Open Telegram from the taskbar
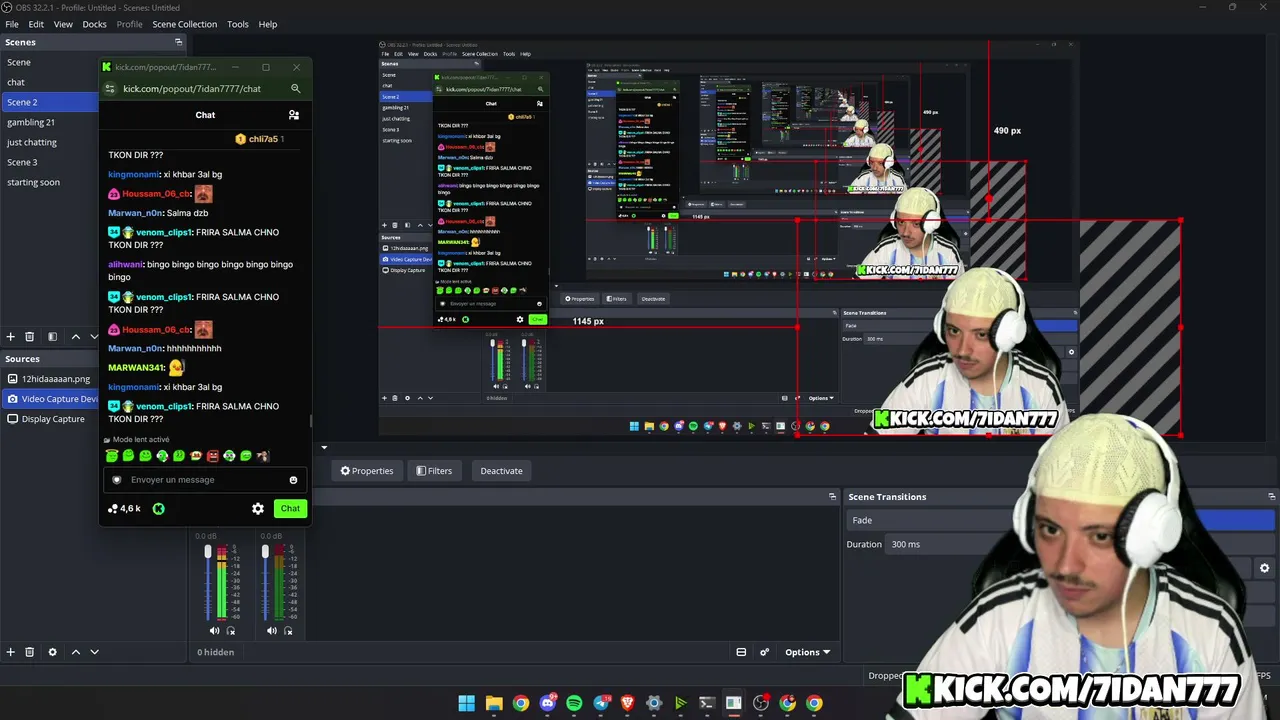 (x=601, y=703)
